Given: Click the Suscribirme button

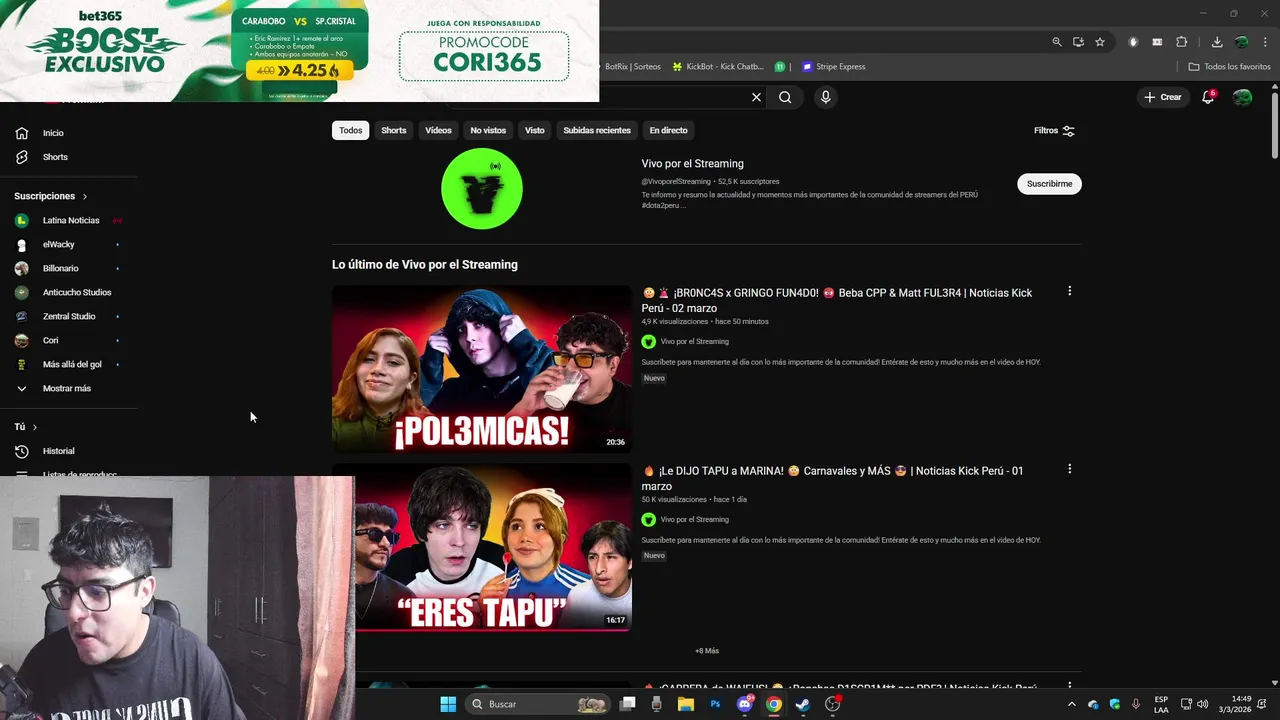Looking at the screenshot, I should (x=1049, y=184).
